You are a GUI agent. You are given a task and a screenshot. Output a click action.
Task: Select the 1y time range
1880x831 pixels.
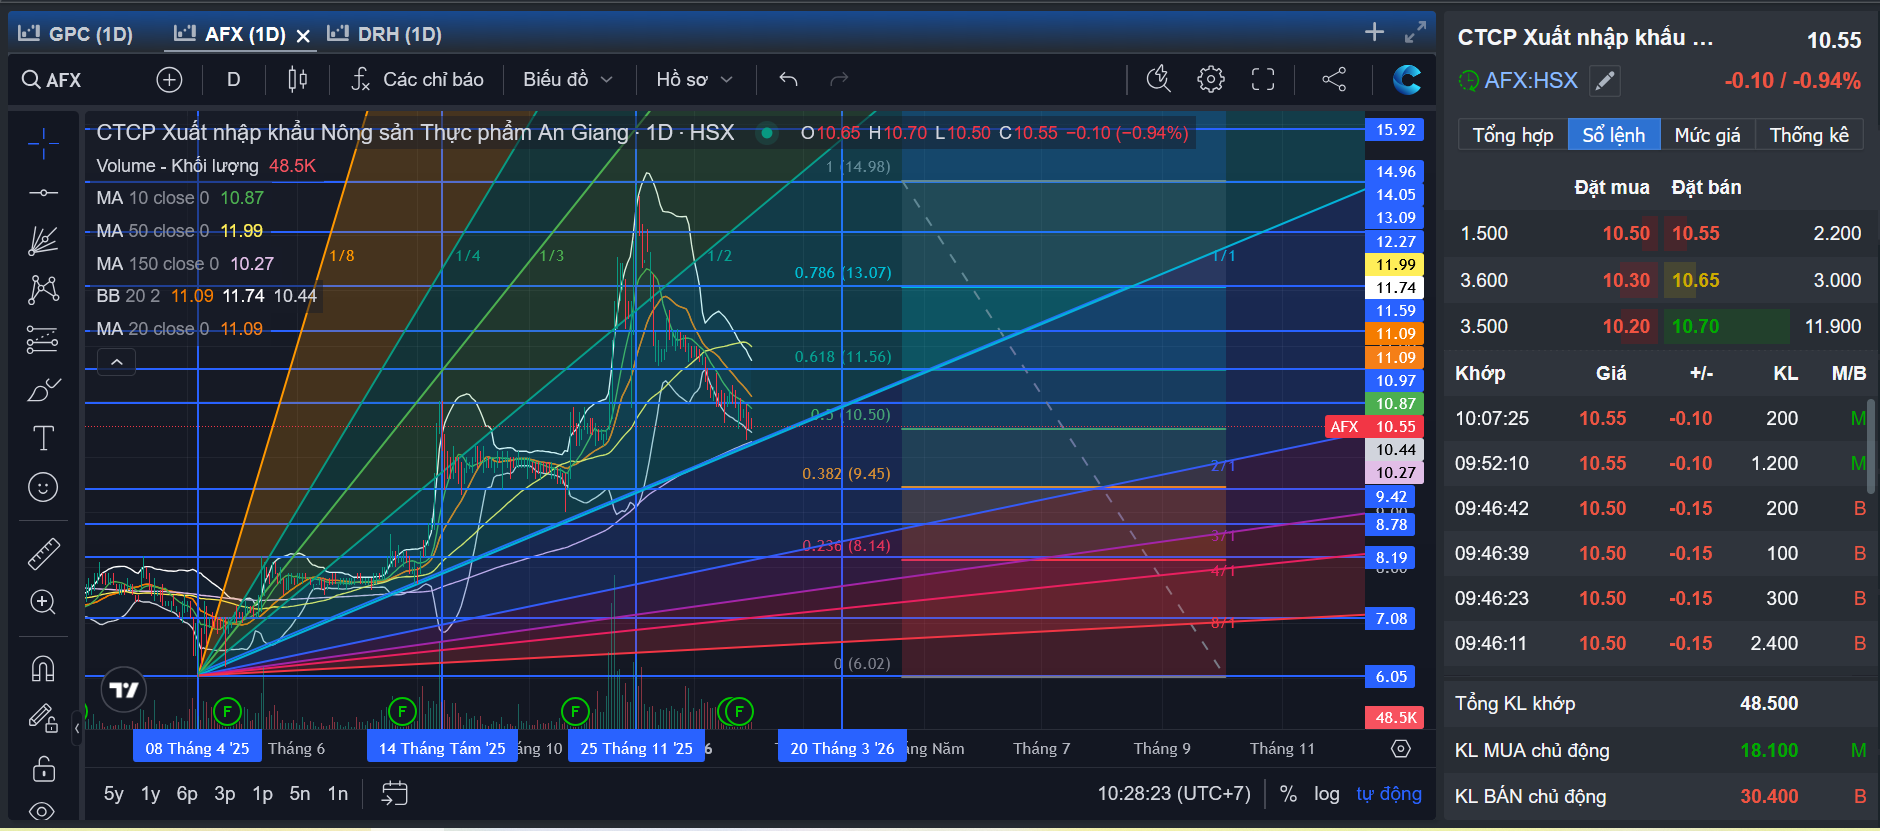[x=151, y=794]
